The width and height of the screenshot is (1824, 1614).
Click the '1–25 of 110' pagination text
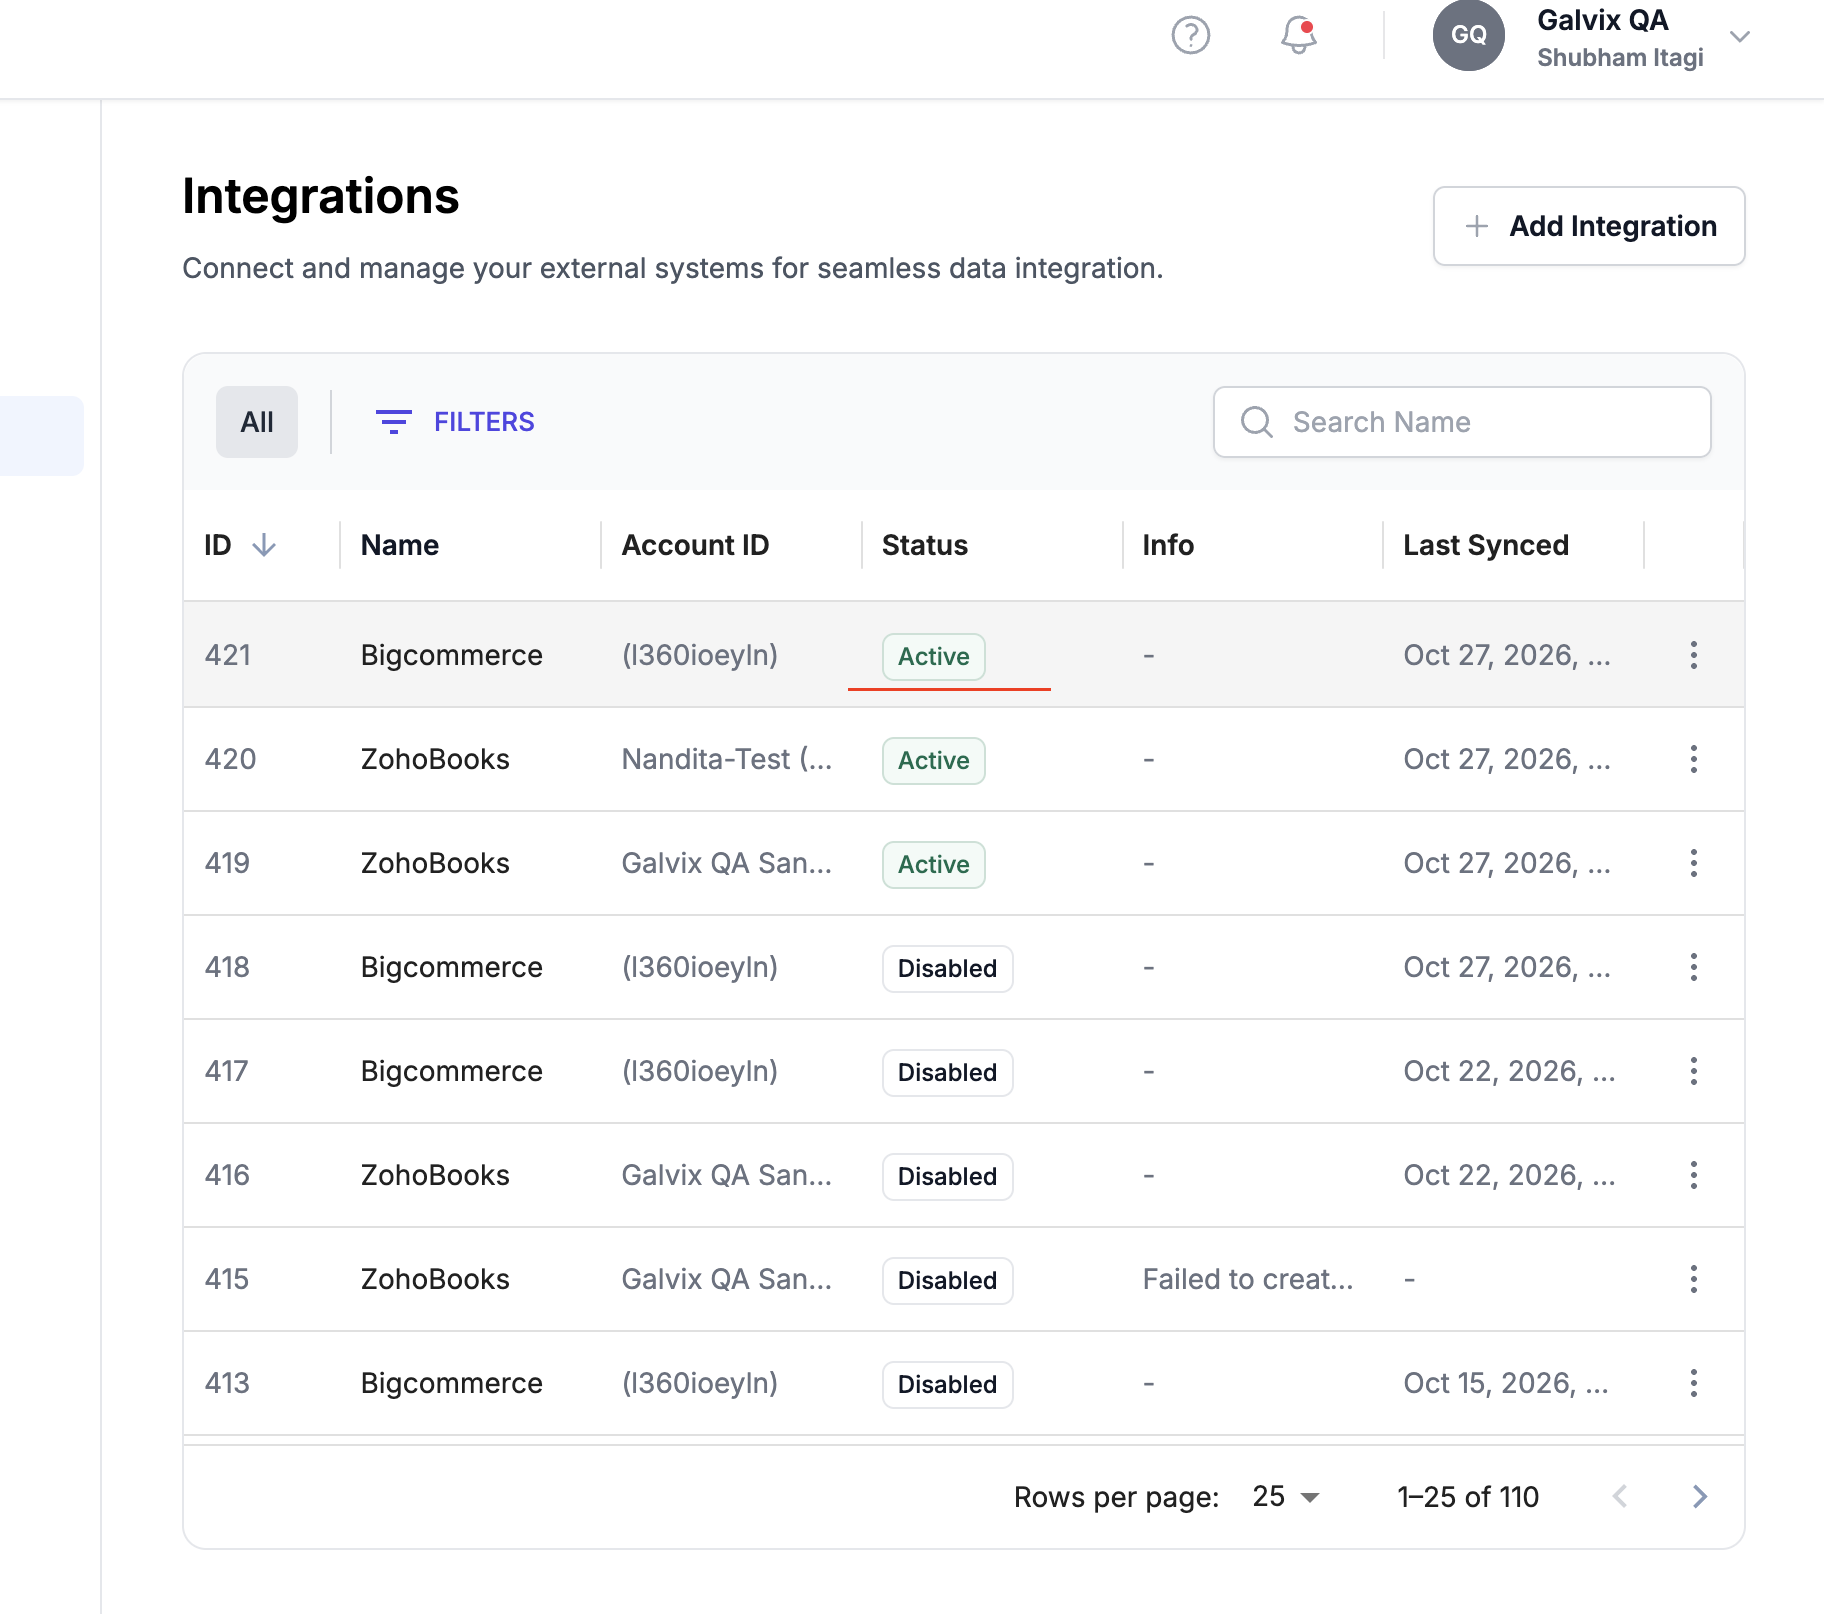[1467, 1496]
